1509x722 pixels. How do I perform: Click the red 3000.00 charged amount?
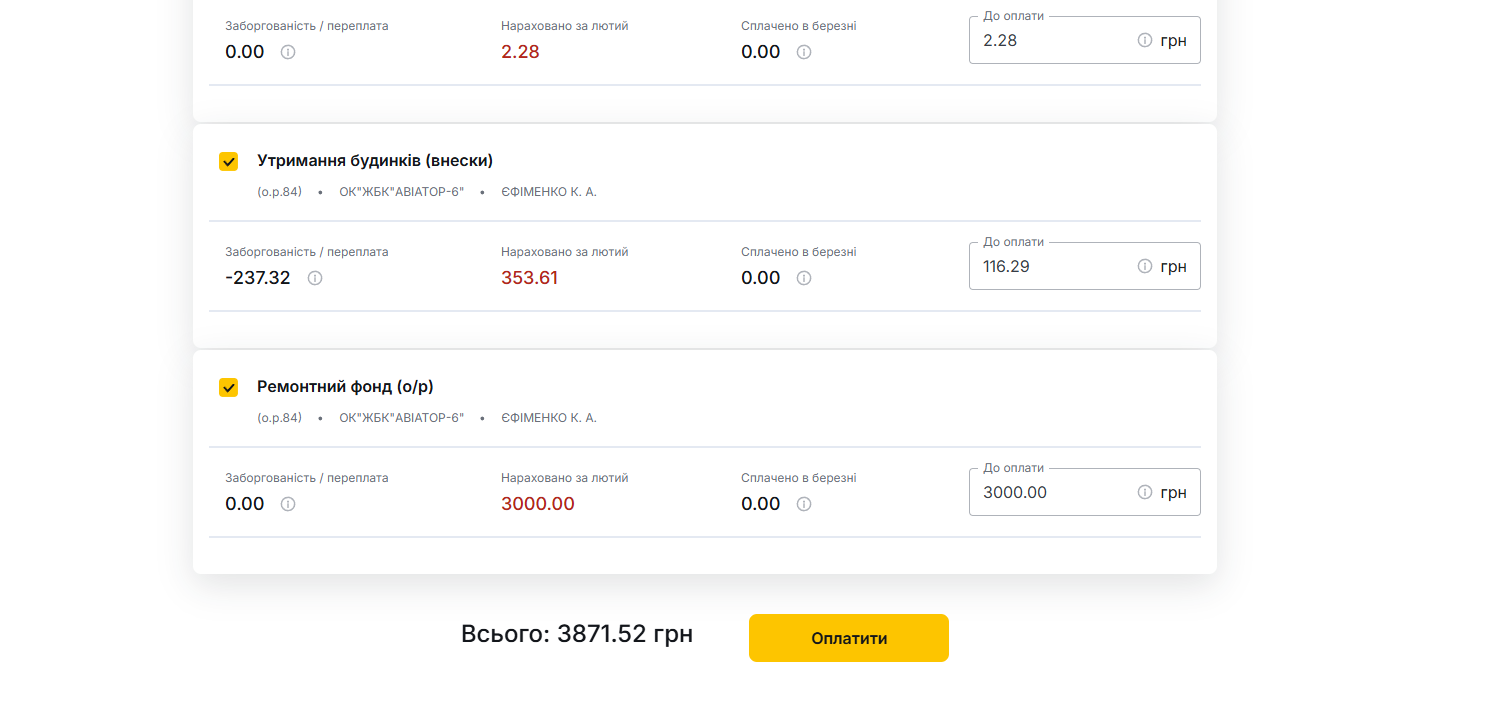[538, 504]
